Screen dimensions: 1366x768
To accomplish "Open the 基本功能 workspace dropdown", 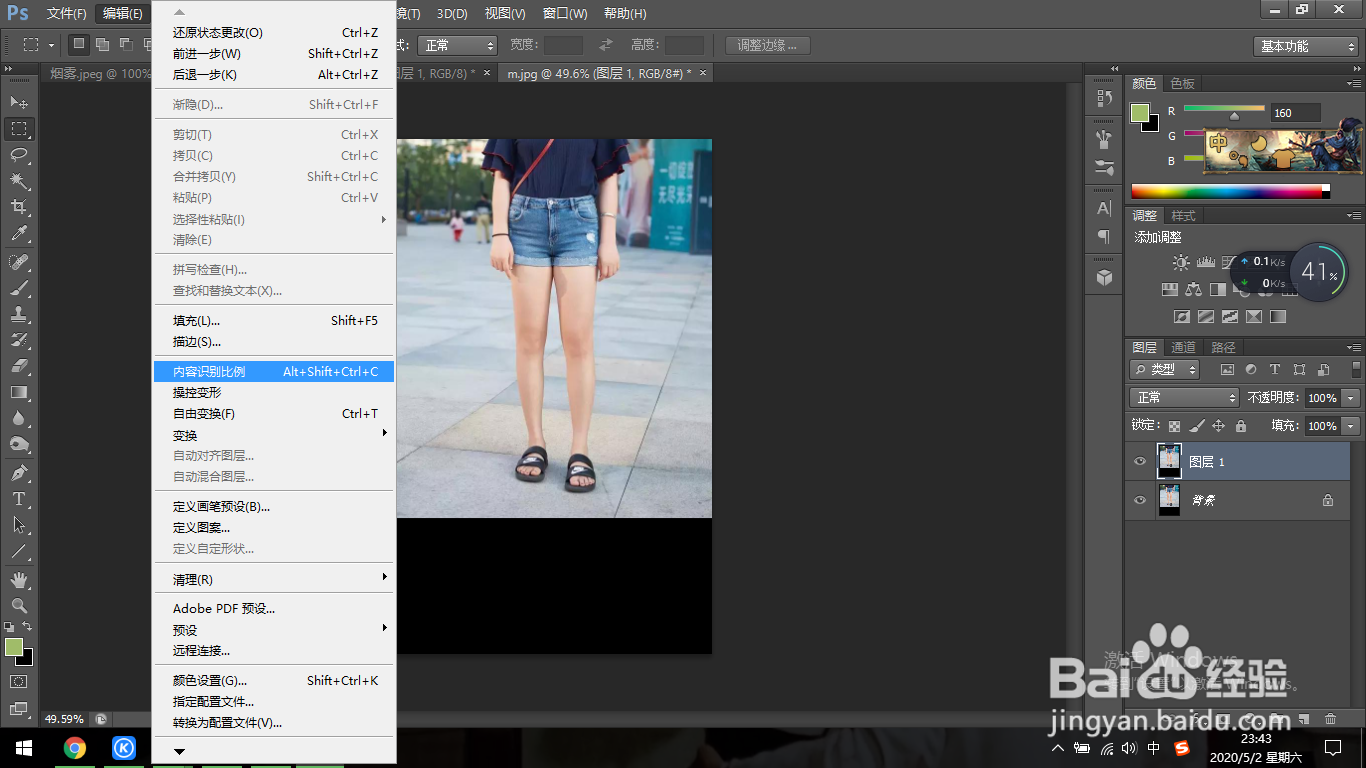I will click(1305, 46).
